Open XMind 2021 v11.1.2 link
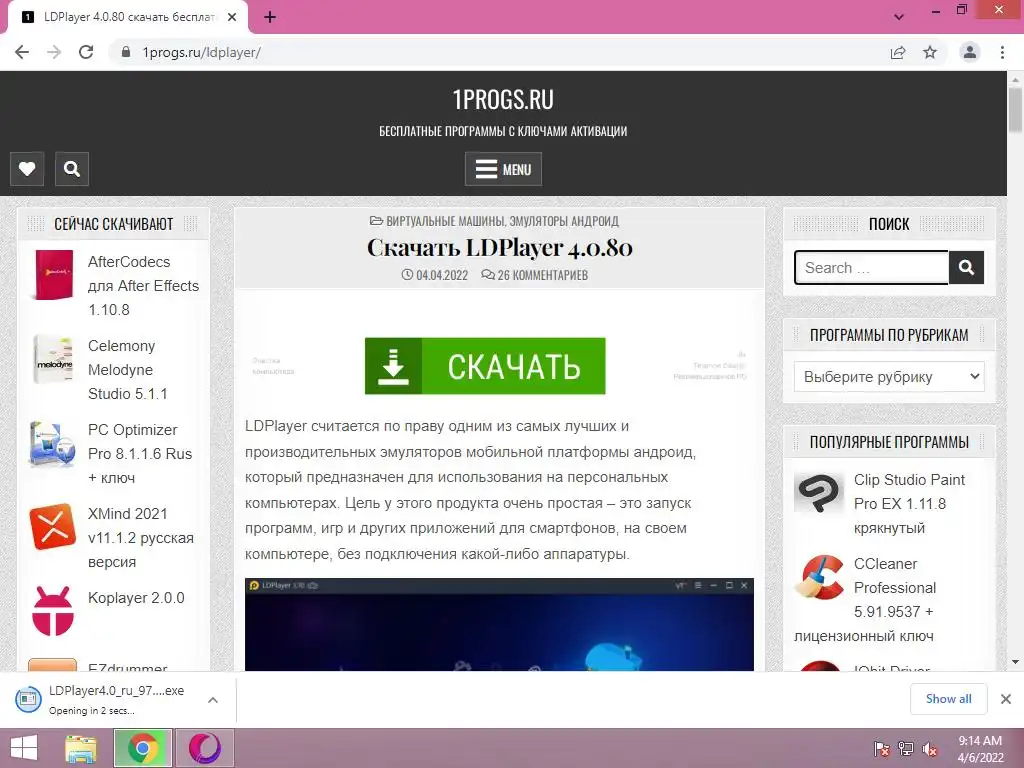 (140, 537)
